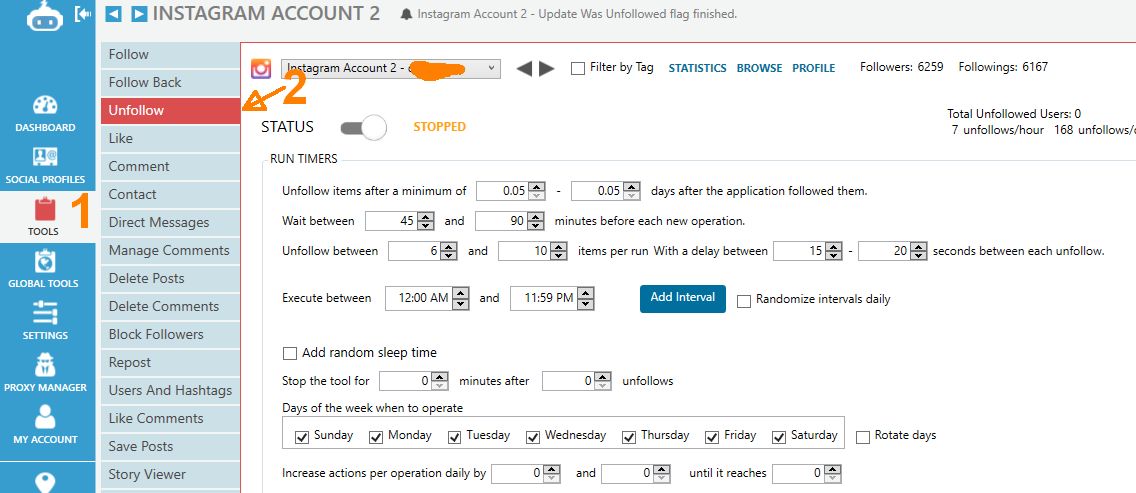
Task: Open the Tools sidebar icon
Action: click(x=45, y=210)
